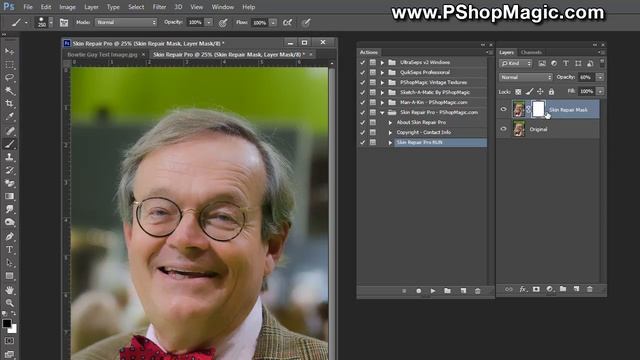This screenshot has height=360, width=640.
Task: Select the History Brush tool
Action: coord(9,170)
